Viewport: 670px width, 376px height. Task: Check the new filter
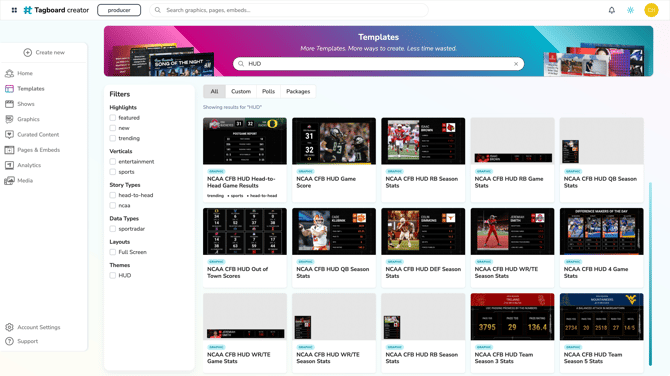point(113,128)
